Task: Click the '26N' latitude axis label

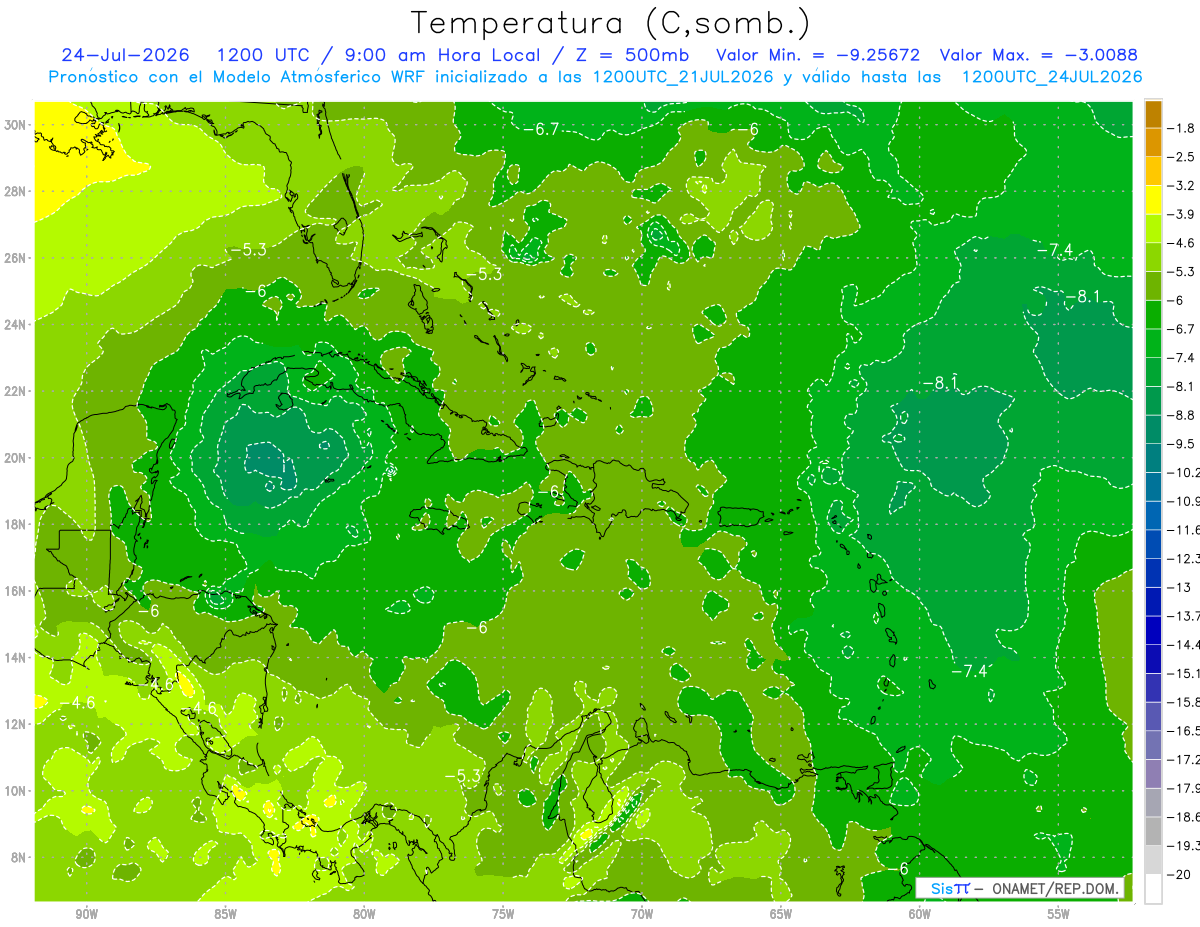Action: [x=16, y=258]
